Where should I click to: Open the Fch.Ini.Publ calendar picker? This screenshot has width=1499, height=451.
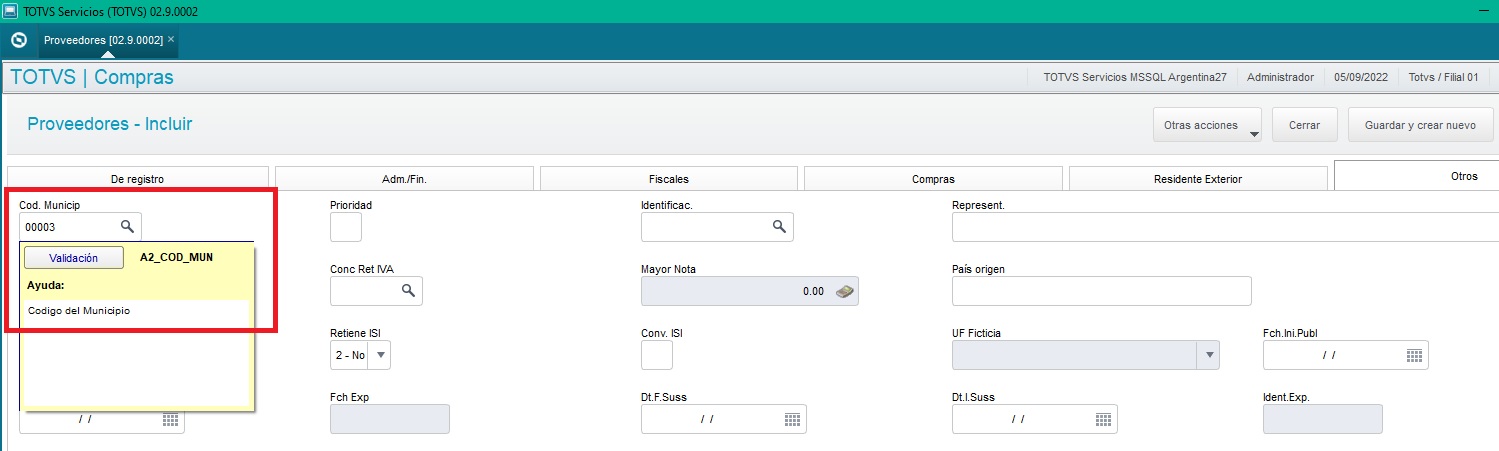[1414, 355]
